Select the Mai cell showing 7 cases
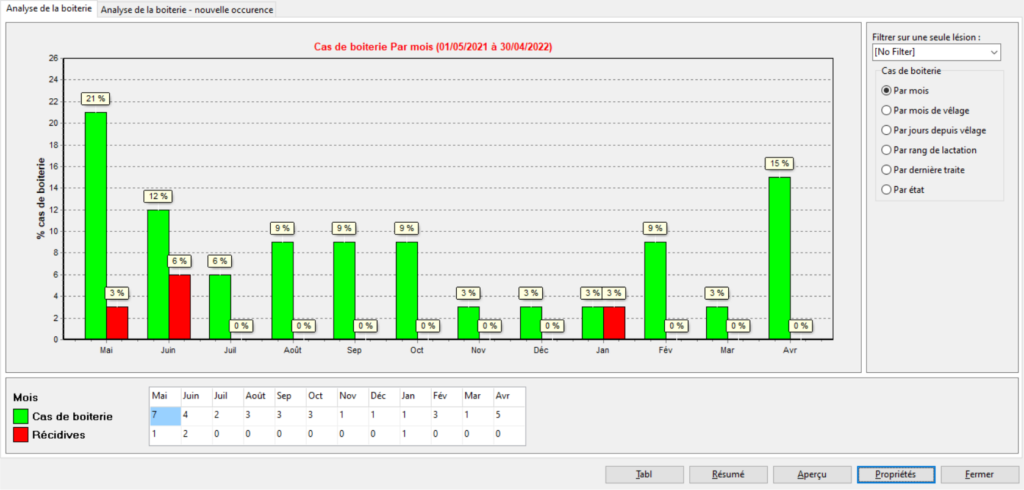Screen dimensions: 1024x490 pyautogui.click(x=164, y=416)
